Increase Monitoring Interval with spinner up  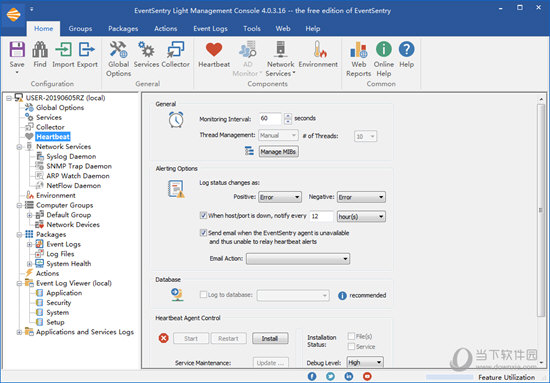[x=288, y=115]
